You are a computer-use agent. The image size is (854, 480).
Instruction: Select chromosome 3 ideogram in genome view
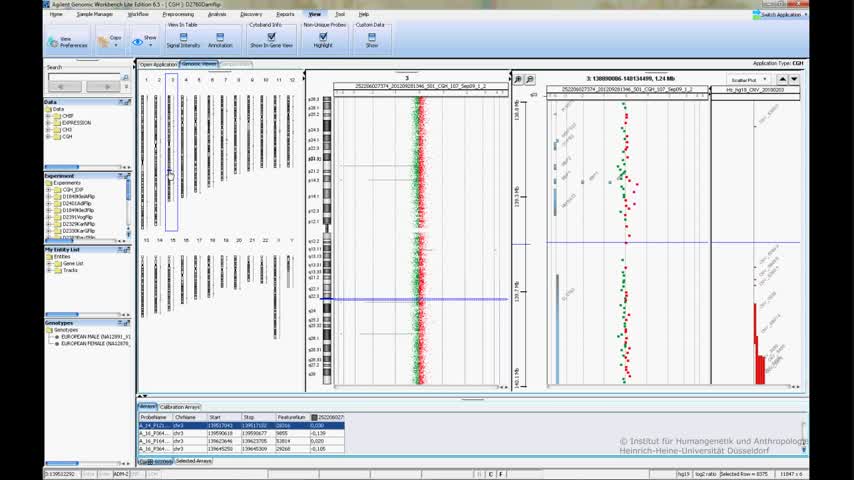(x=172, y=160)
